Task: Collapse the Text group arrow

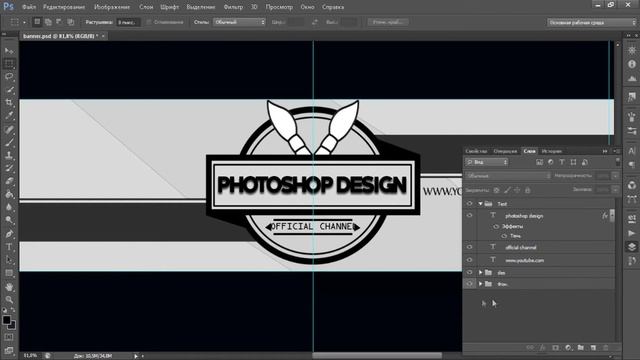Action: tap(481, 204)
